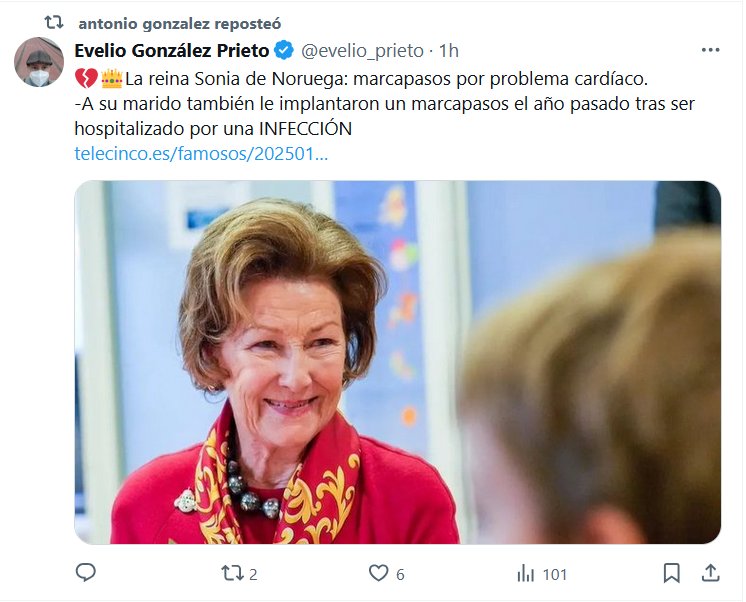Click the @evelio_prieto handle
The height and width of the screenshot is (602, 746).
coord(361,51)
